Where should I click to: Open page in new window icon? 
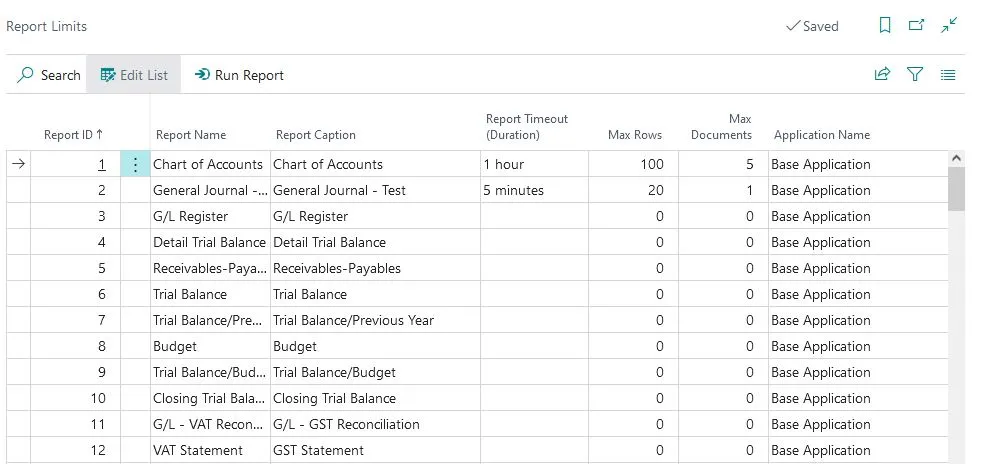click(x=916, y=25)
